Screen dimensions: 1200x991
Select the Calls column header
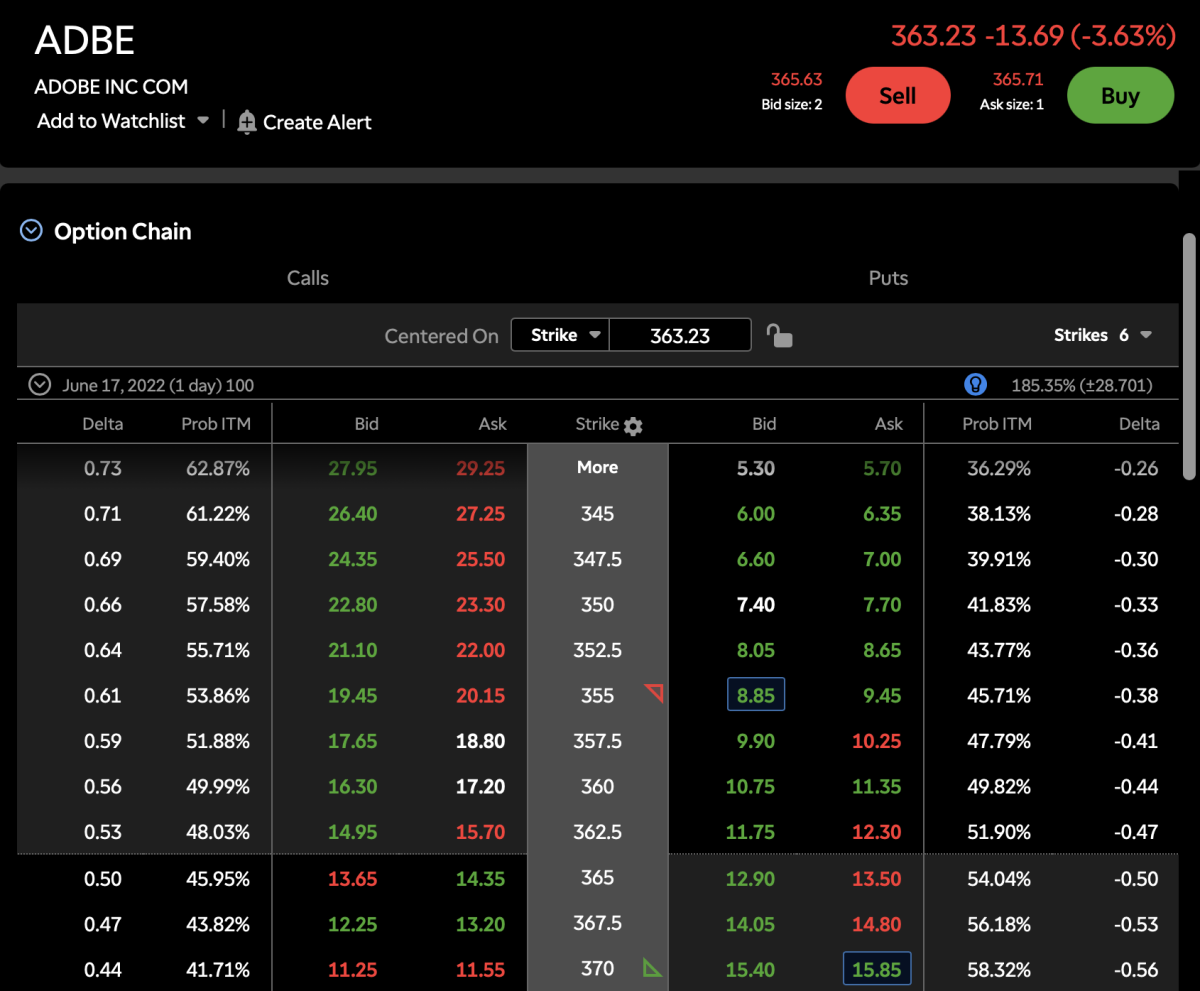[307, 278]
